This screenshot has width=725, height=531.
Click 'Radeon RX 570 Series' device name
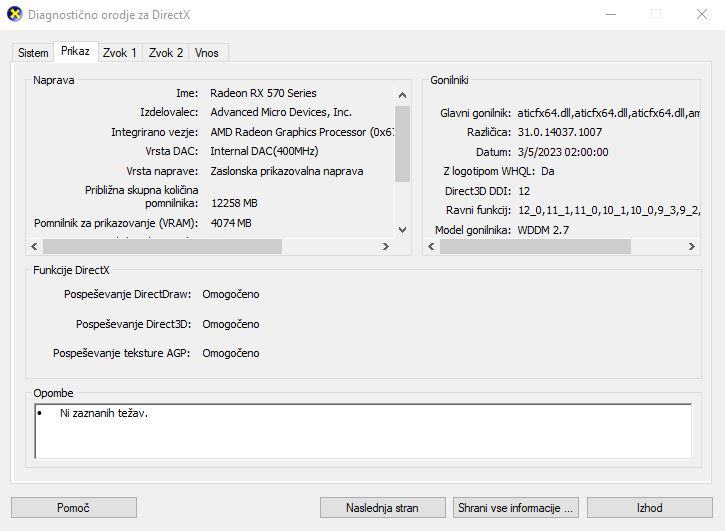click(x=263, y=93)
